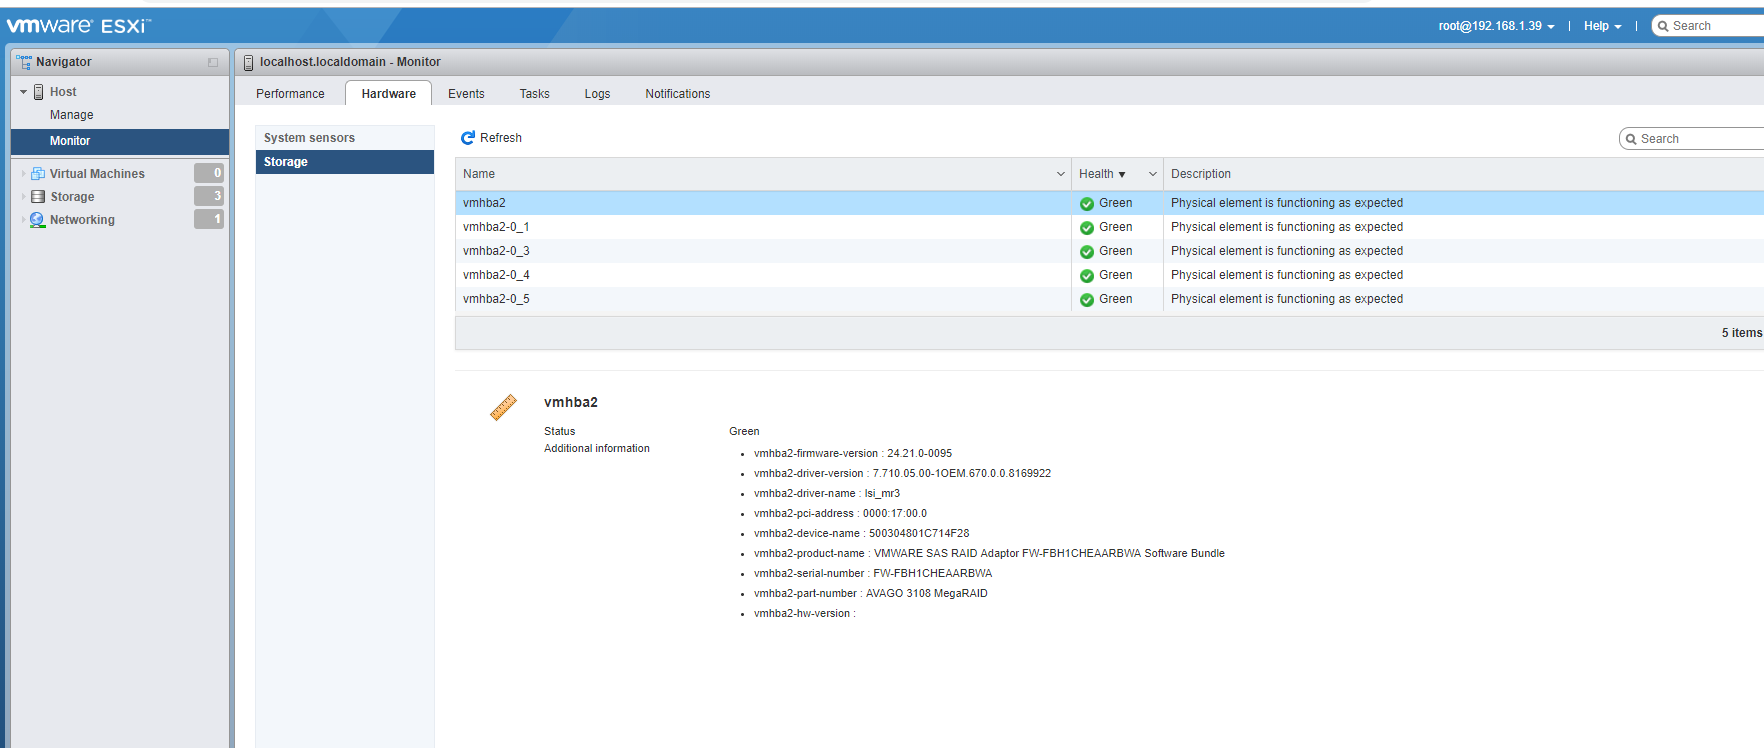Click the vmhba2-part-number AVAGO 3108 MegaRAID line

(x=871, y=594)
